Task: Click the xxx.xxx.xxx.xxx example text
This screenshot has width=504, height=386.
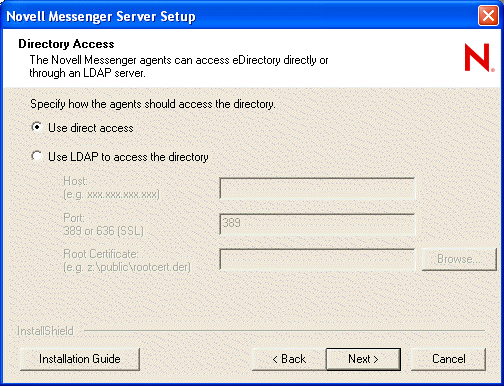Action: click(x=111, y=194)
